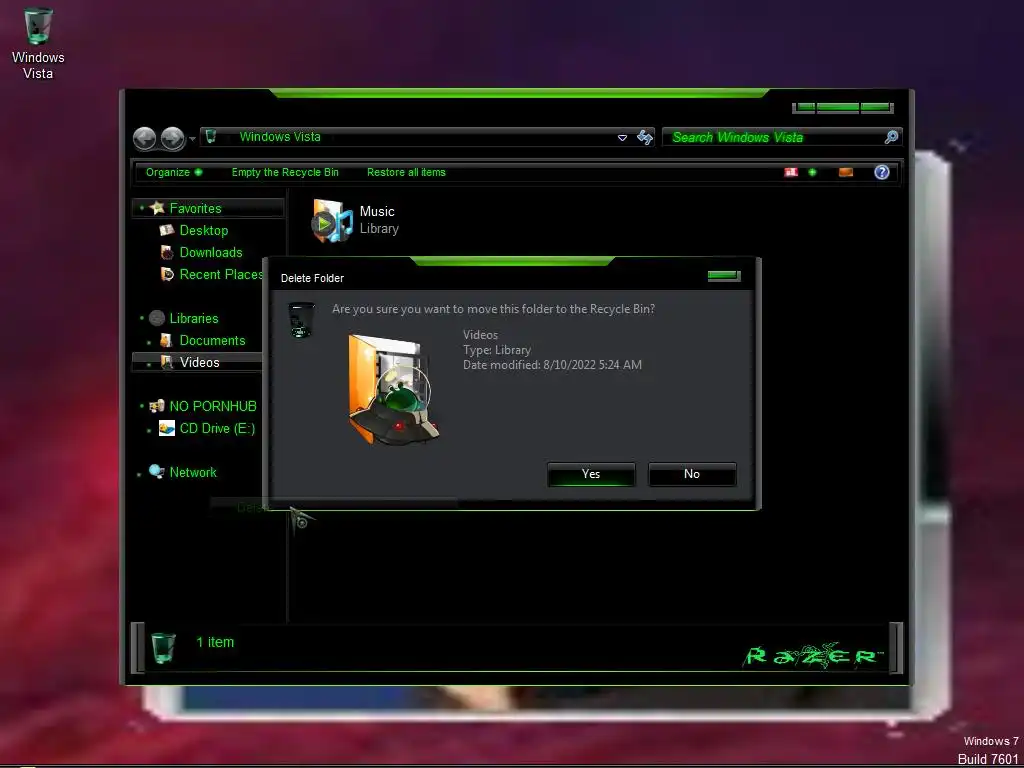Open Recent Places in Favorites
This screenshot has width=1024, height=768.
pyautogui.click(x=221, y=275)
